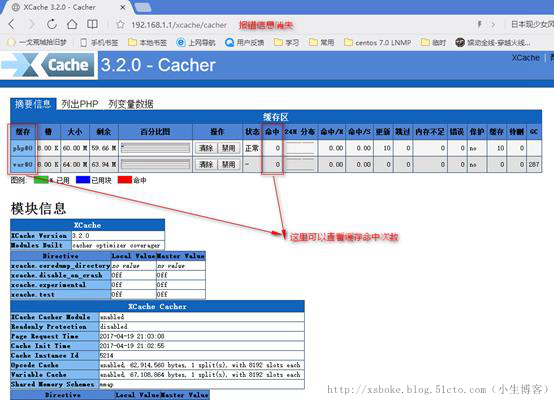Click the red 命中 legend swatch
The height and width of the screenshot is (400, 554).
125,180
